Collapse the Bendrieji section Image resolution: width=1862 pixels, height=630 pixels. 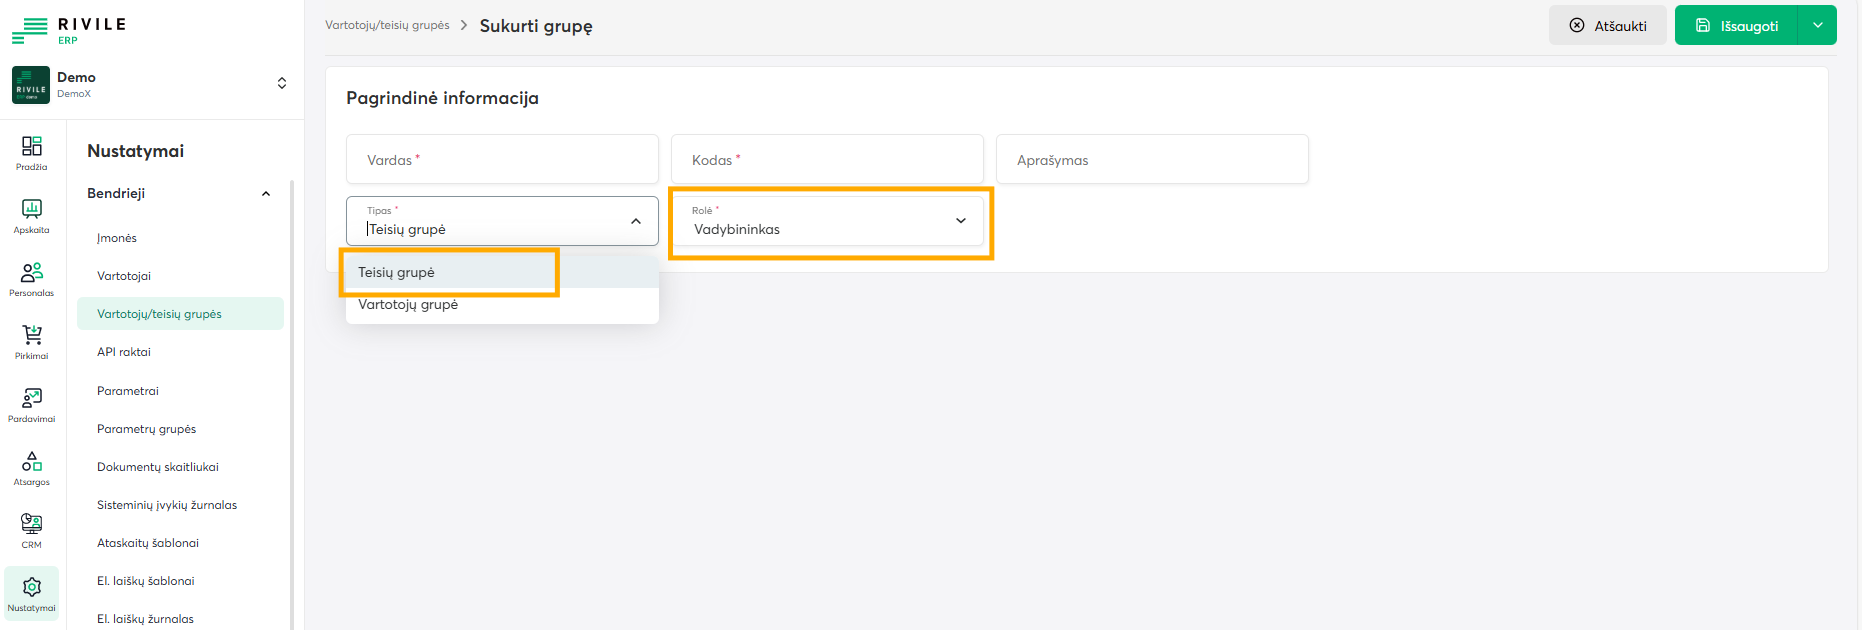click(266, 194)
